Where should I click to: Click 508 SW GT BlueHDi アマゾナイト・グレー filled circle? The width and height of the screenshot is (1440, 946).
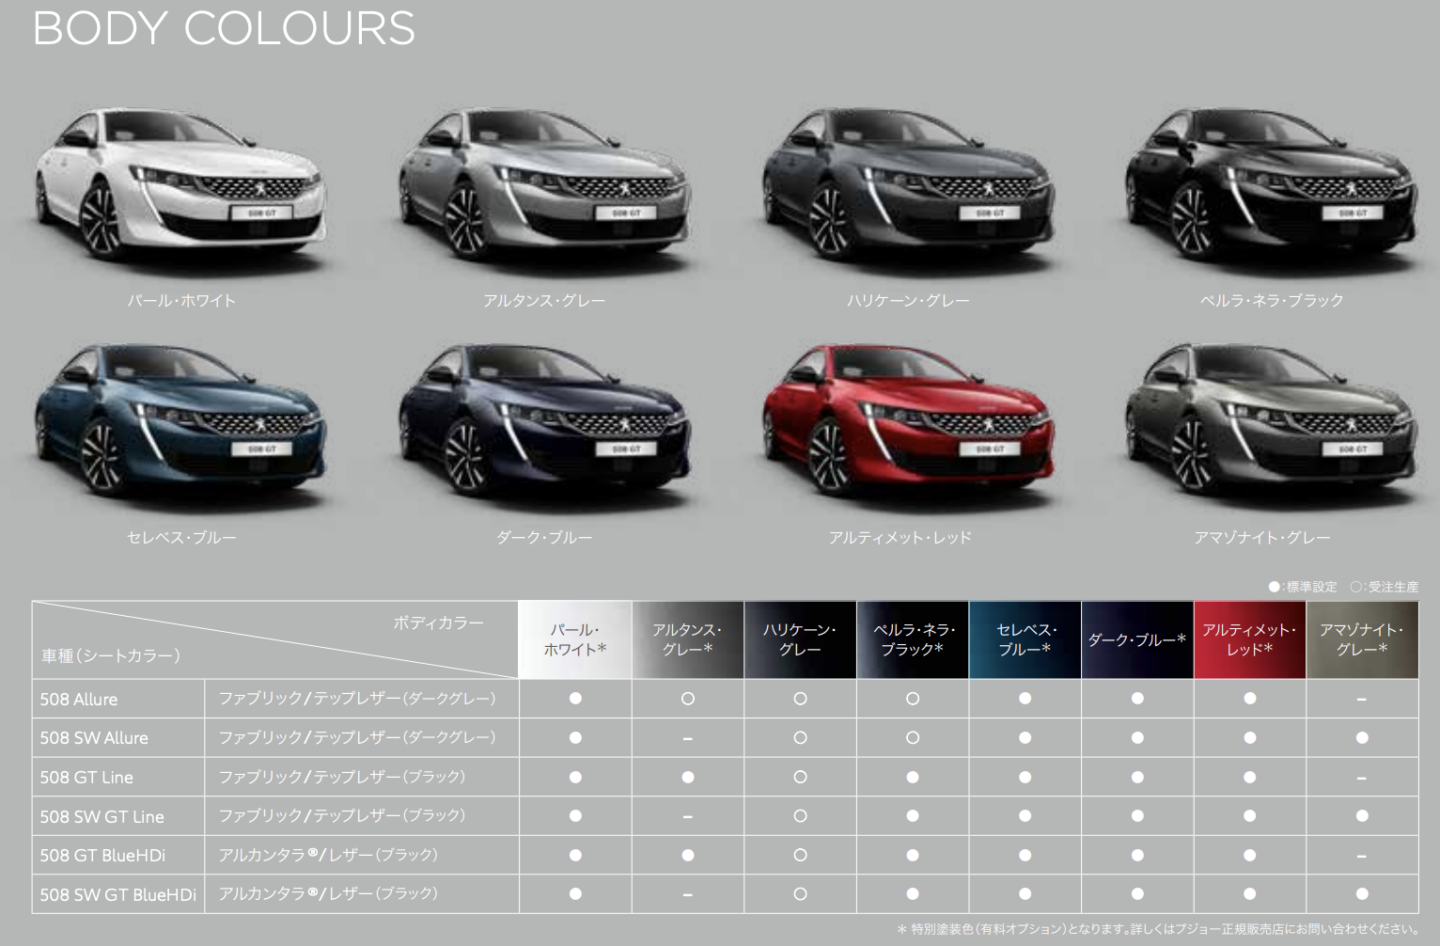[x=1362, y=893]
